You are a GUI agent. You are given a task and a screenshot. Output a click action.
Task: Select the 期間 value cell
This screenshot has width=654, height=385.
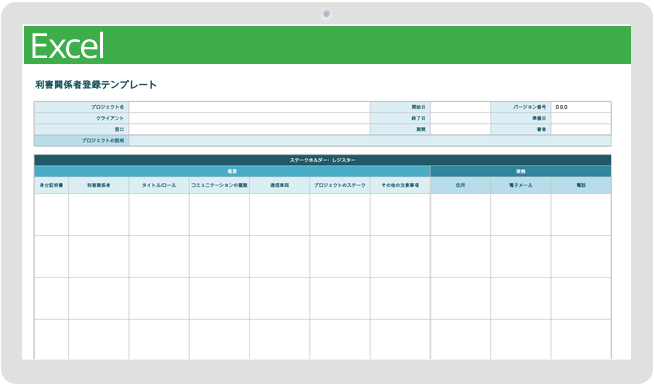(460, 130)
